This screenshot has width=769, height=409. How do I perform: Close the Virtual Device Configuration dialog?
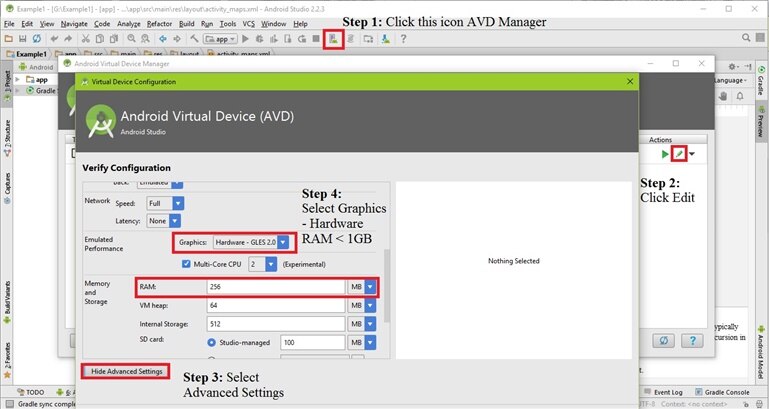[630, 81]
